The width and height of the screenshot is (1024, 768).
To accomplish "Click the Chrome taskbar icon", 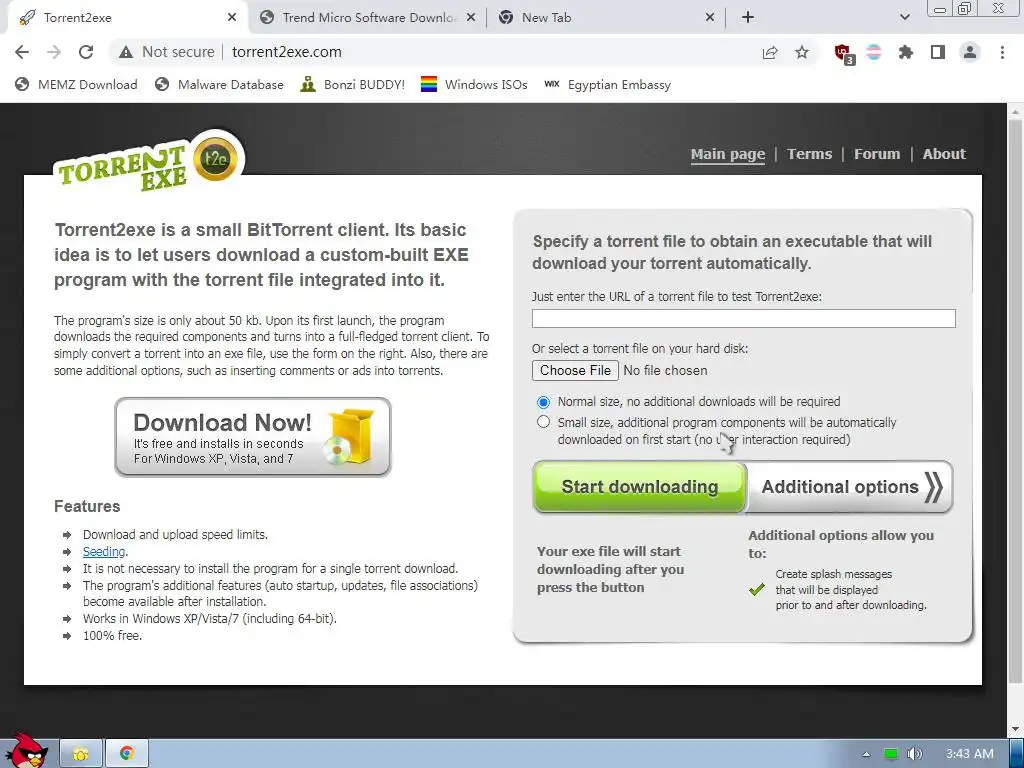I will point(127,754).
